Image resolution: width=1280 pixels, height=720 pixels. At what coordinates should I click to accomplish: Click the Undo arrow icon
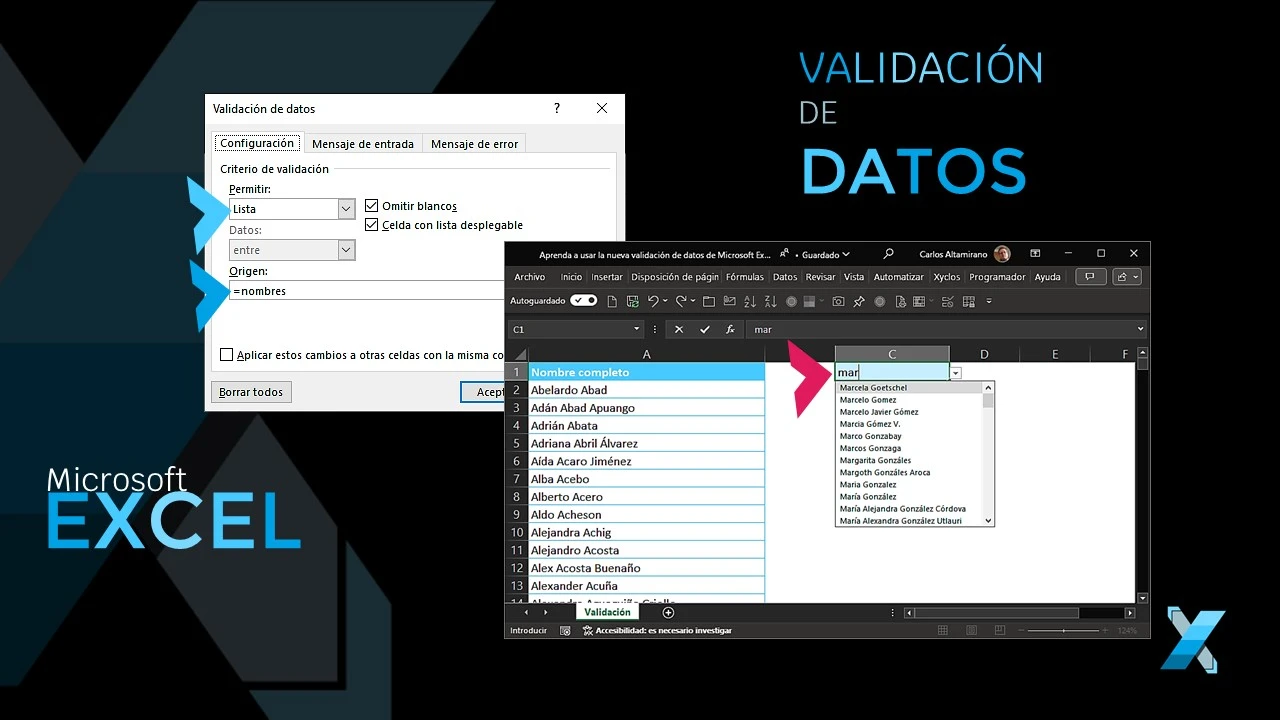point(653,301)
